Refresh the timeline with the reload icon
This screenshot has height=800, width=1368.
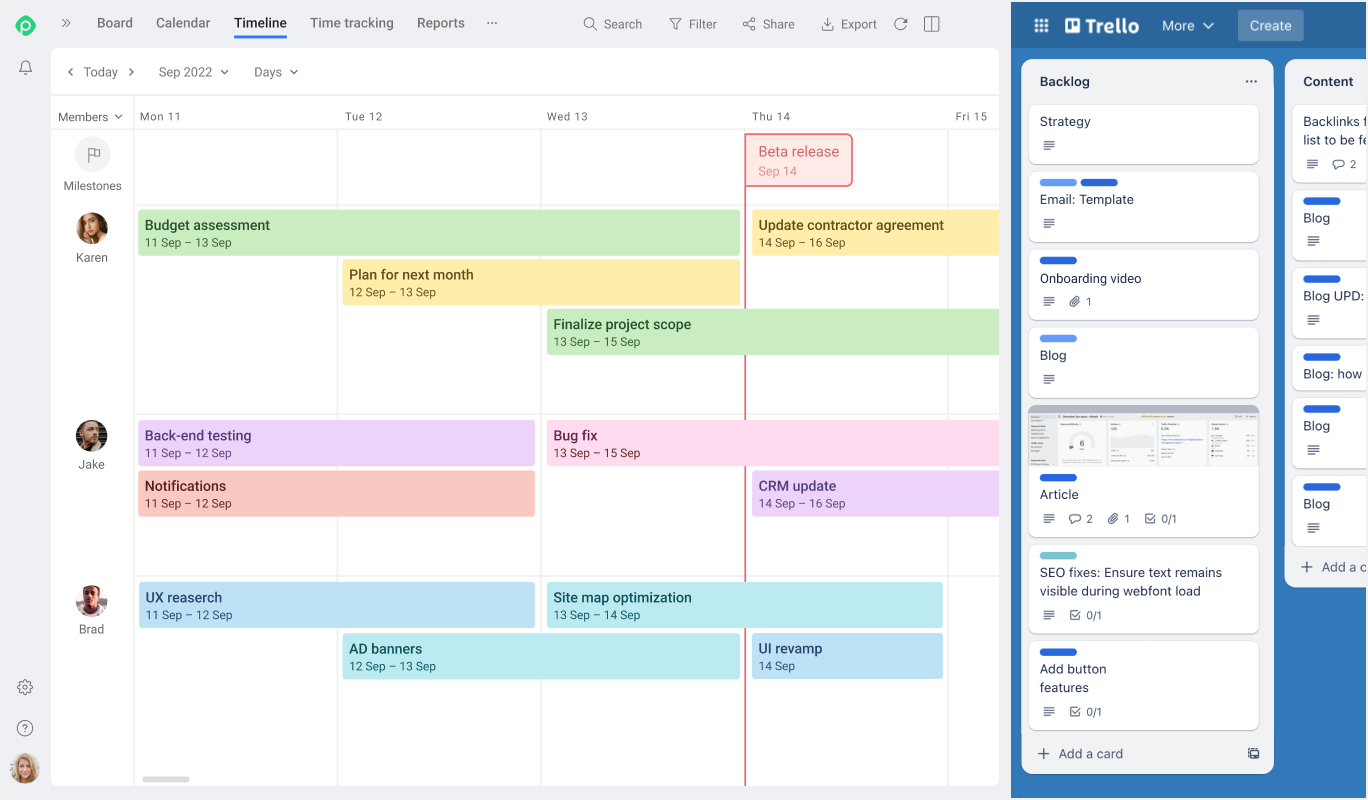click(900, 23)
